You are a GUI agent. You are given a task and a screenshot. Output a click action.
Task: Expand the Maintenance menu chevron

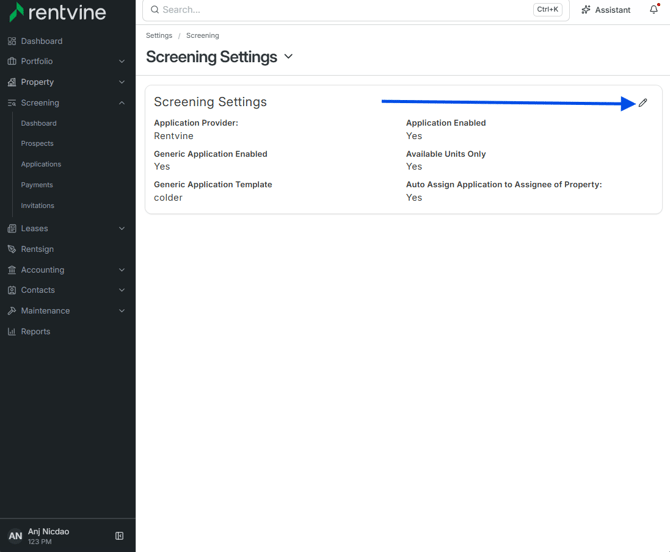[x=122, y=311]
